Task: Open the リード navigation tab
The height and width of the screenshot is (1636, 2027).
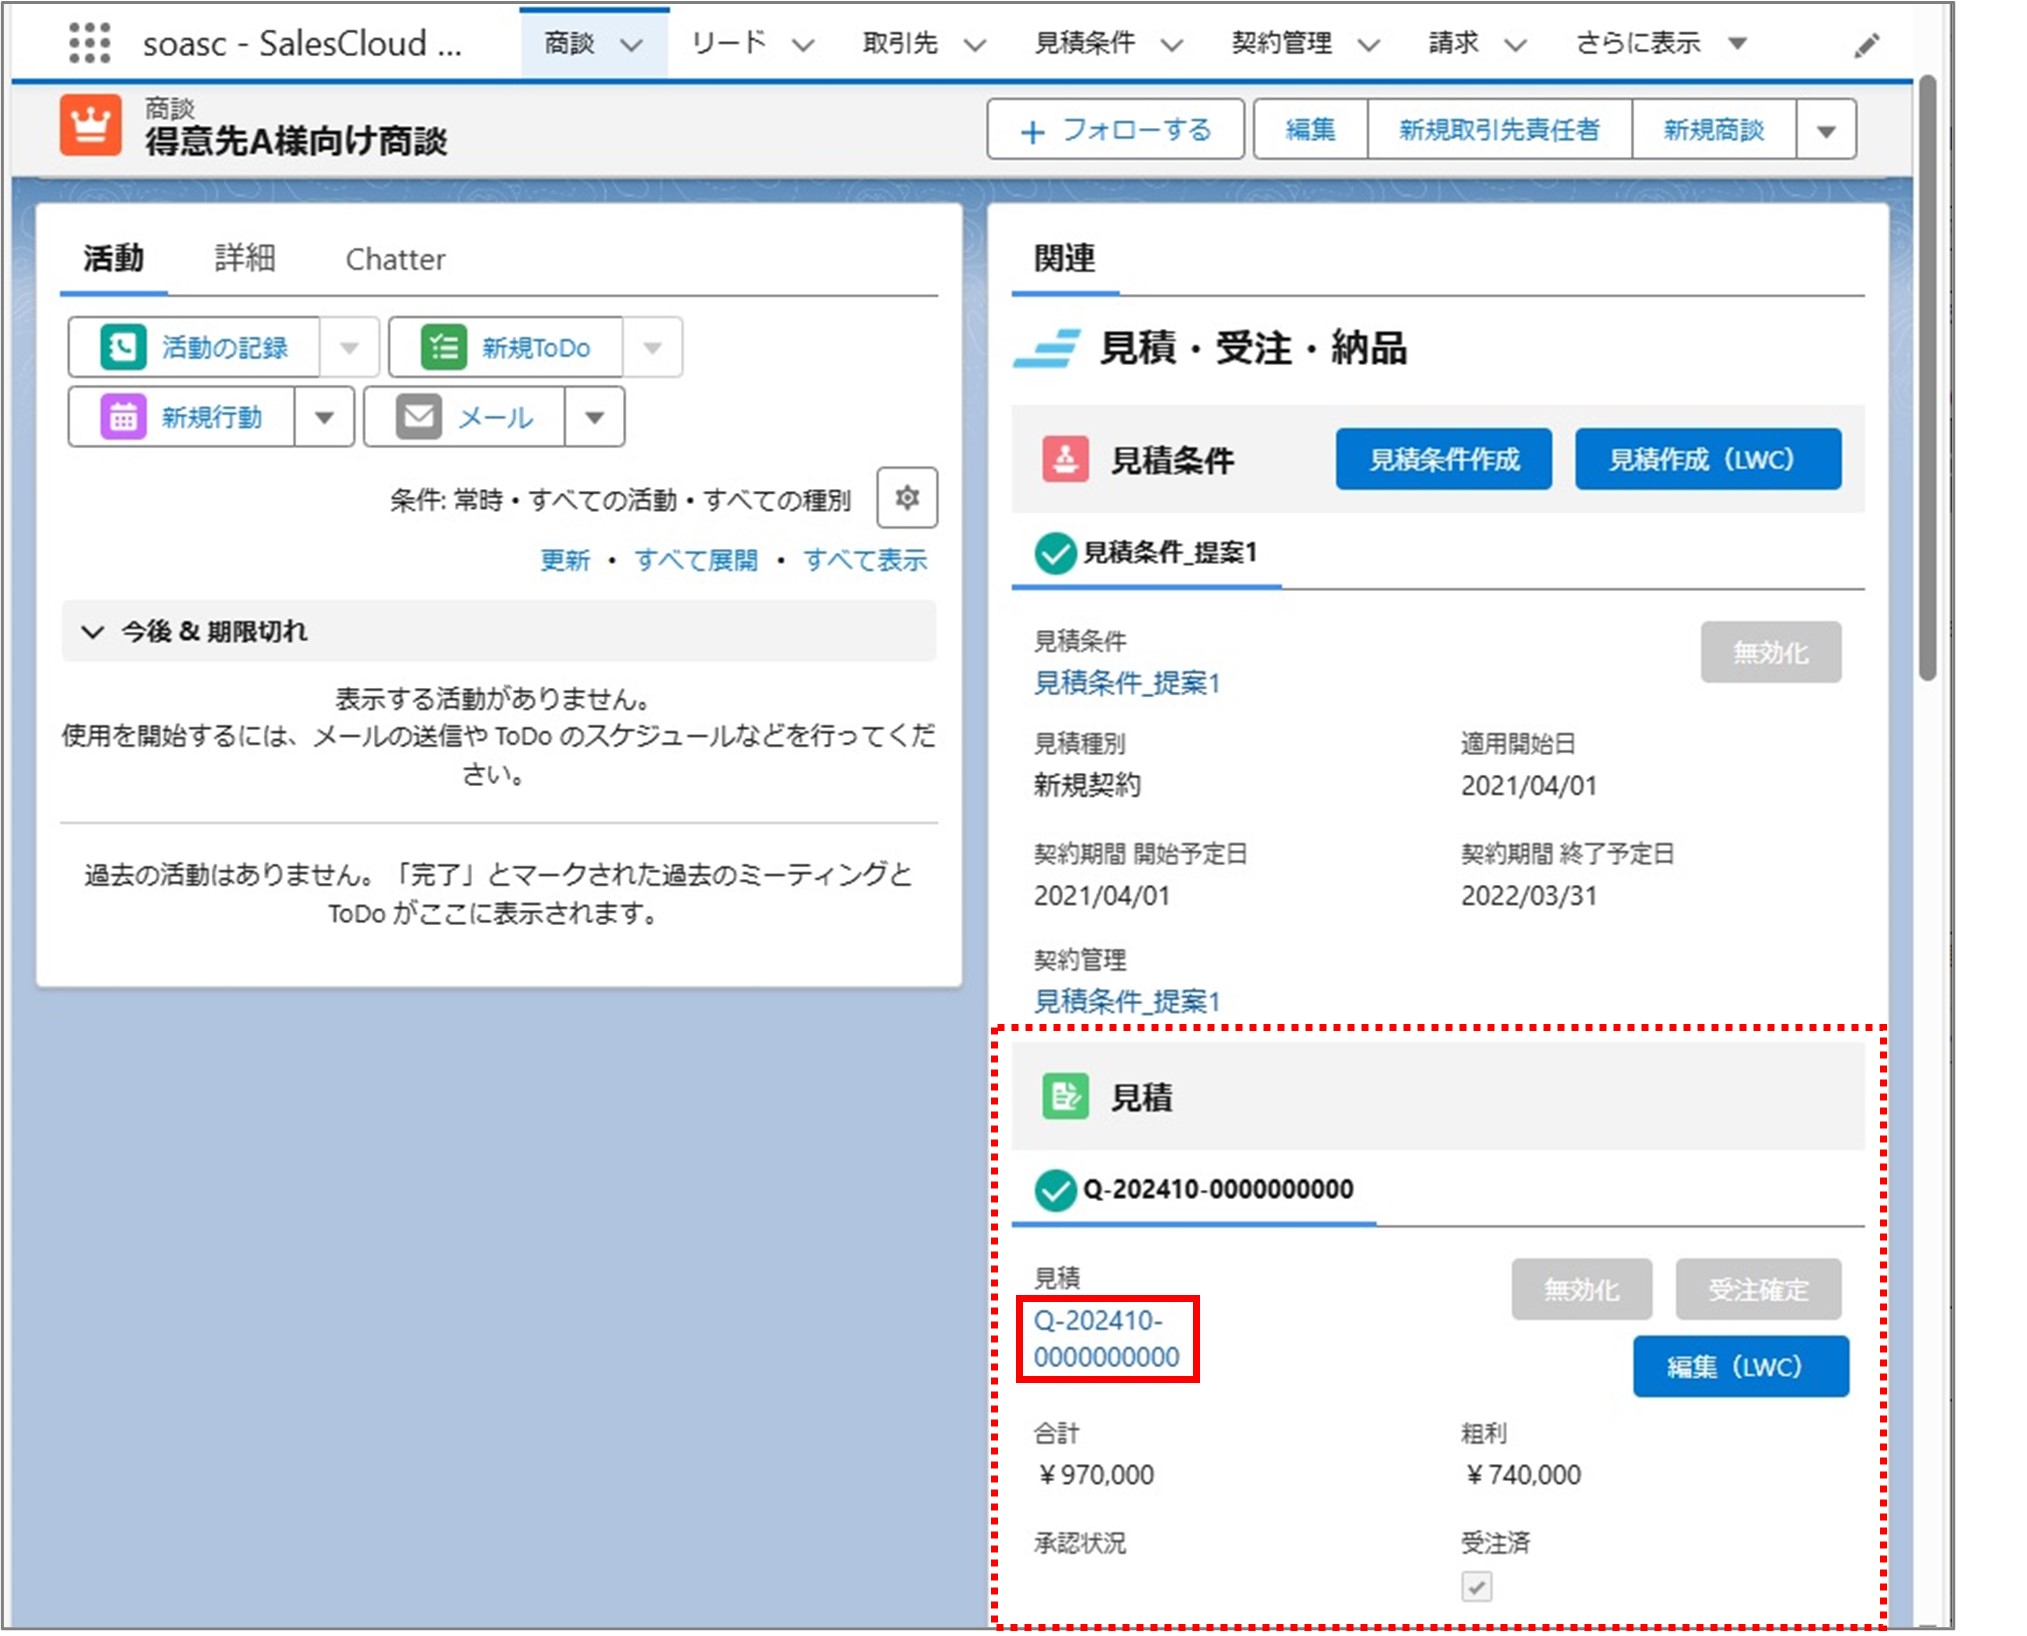Action: point(728,43)
